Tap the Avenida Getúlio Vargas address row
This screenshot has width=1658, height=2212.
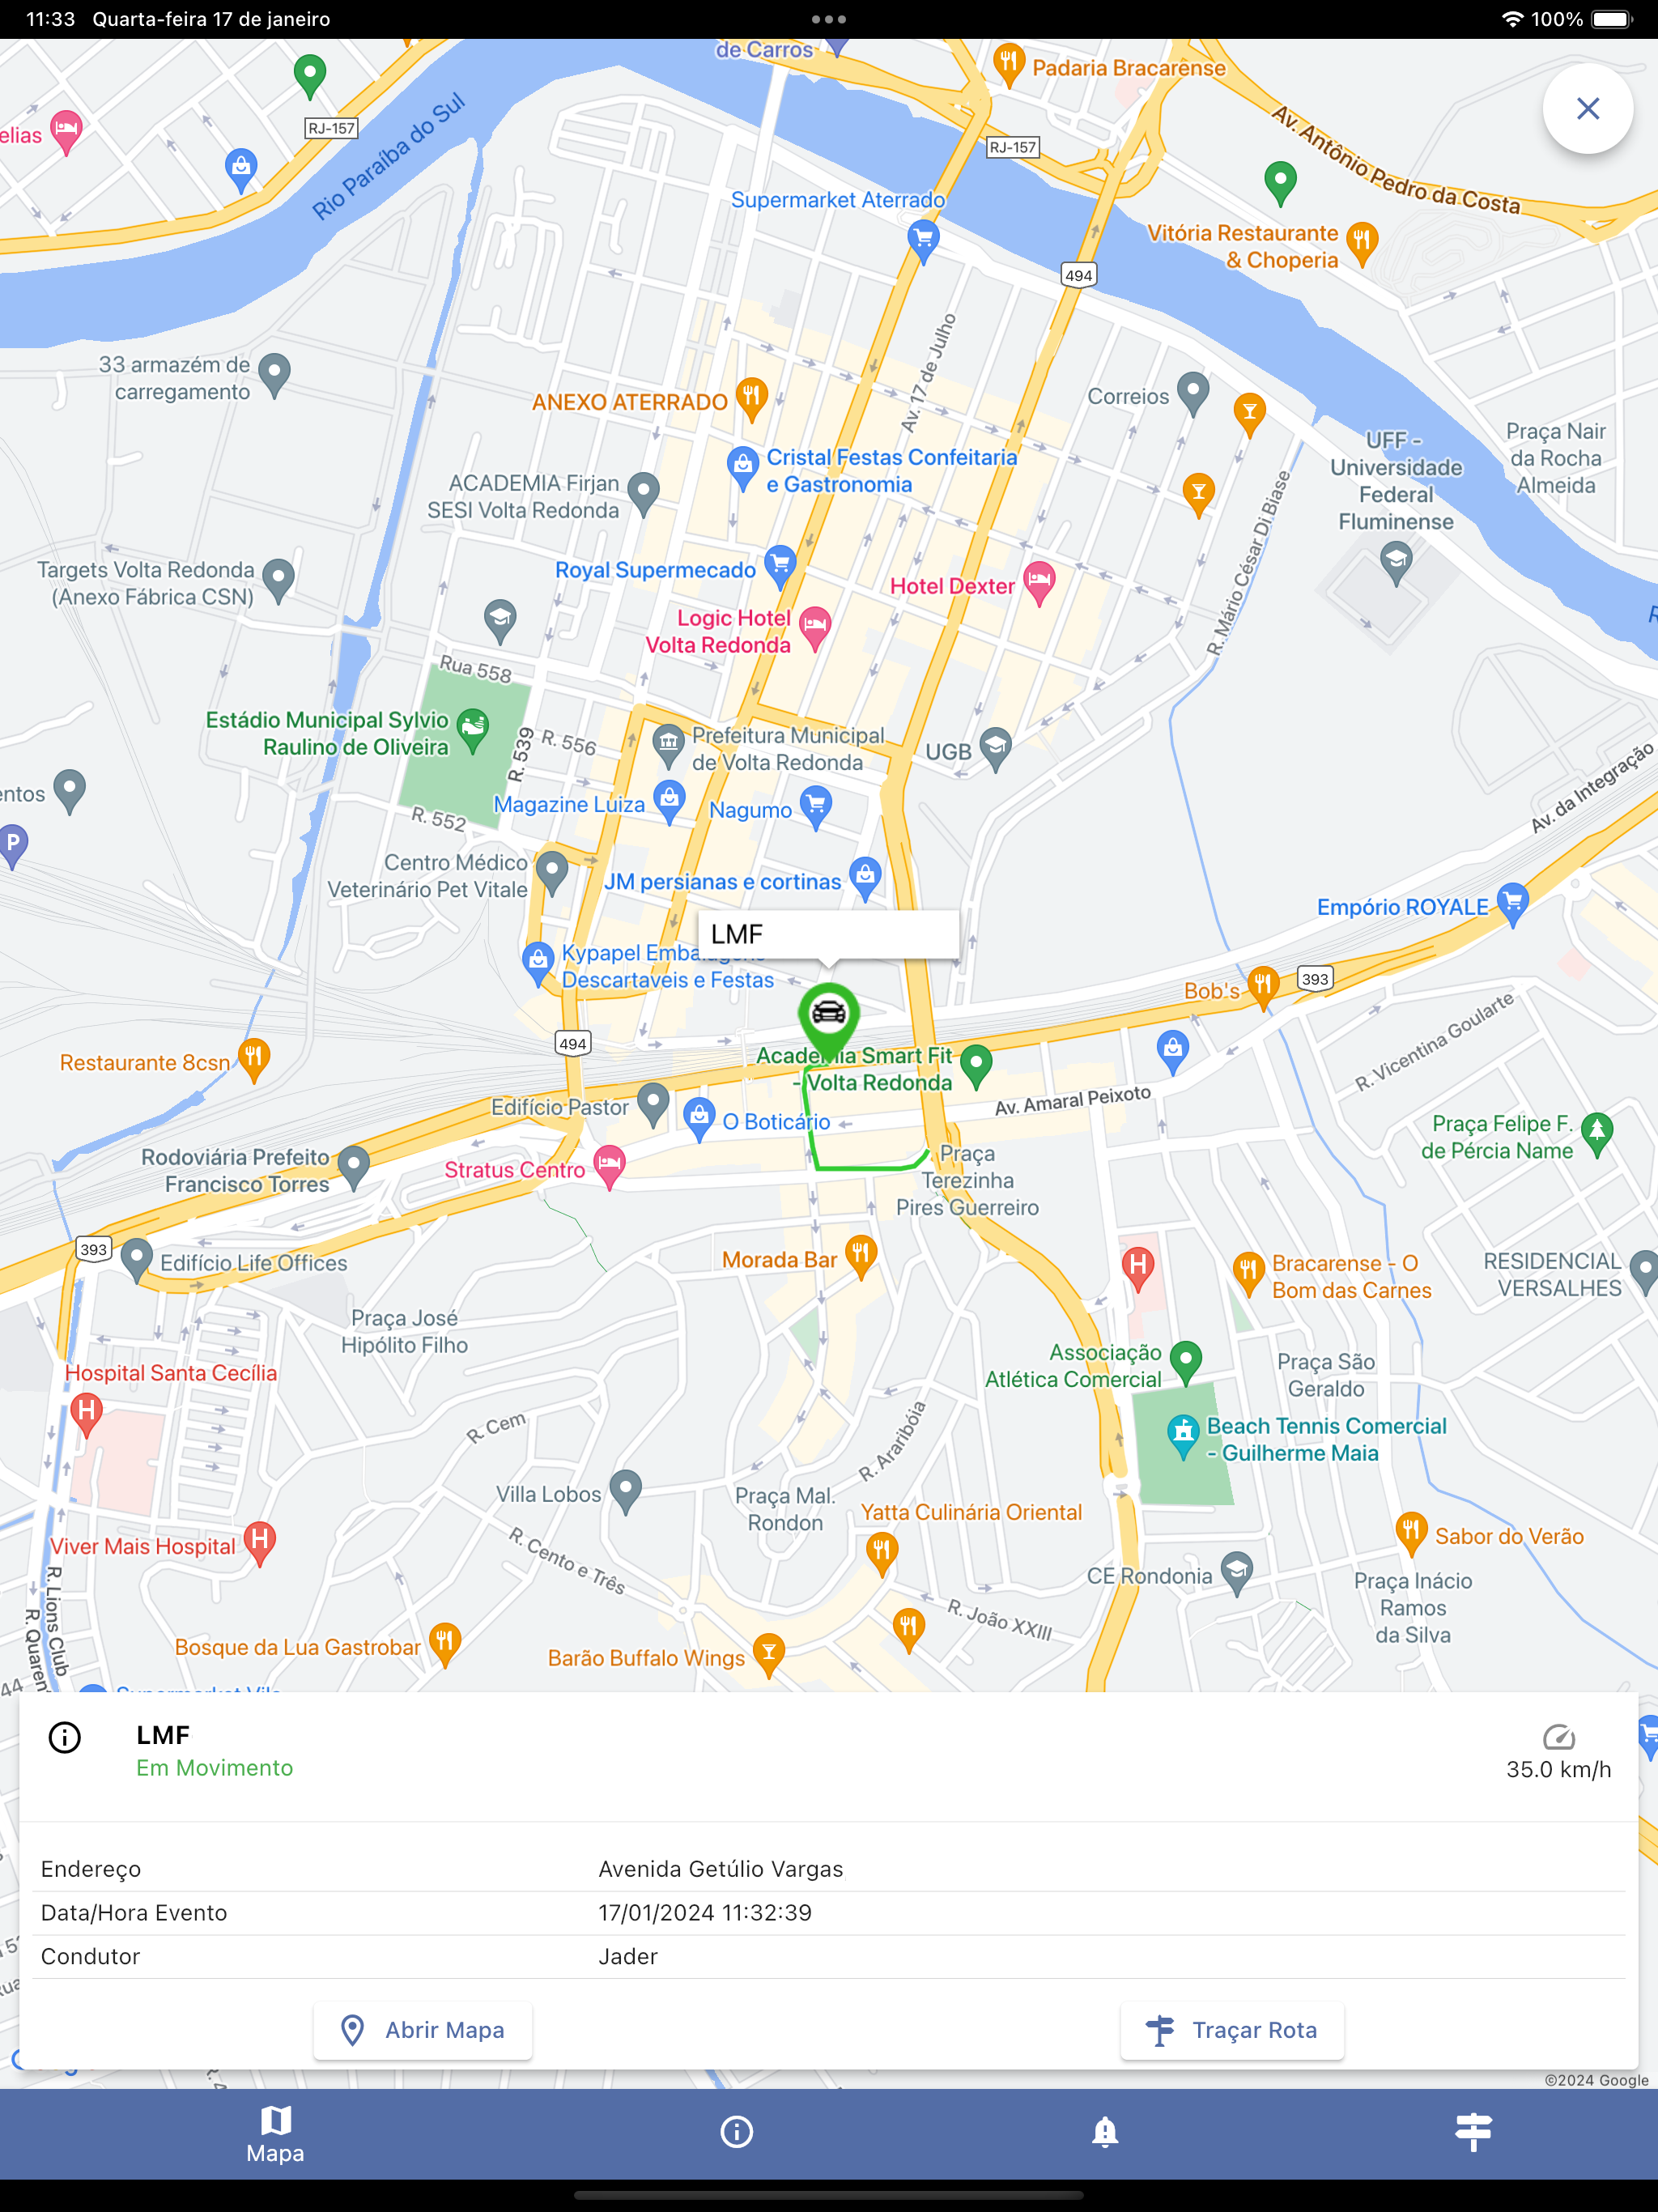(x=828, y=1869)
